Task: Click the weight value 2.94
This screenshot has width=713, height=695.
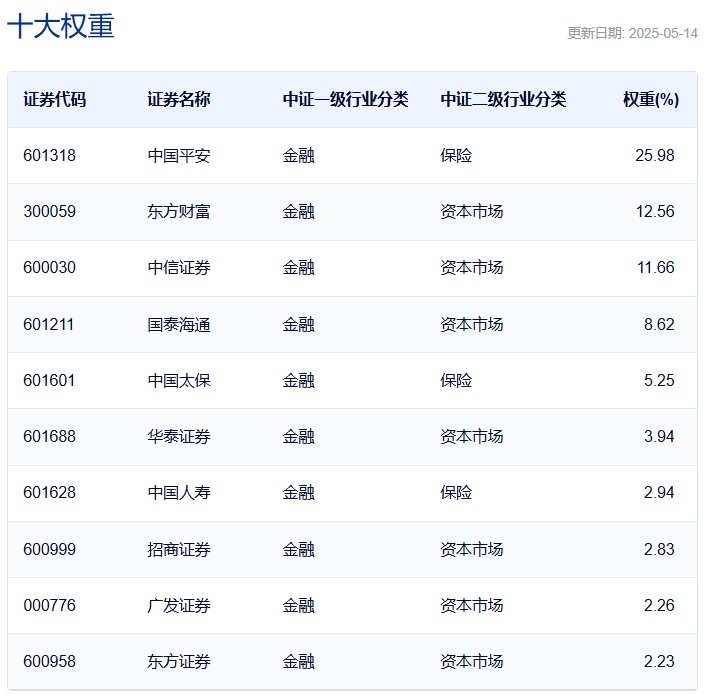Action: [659, 493]
